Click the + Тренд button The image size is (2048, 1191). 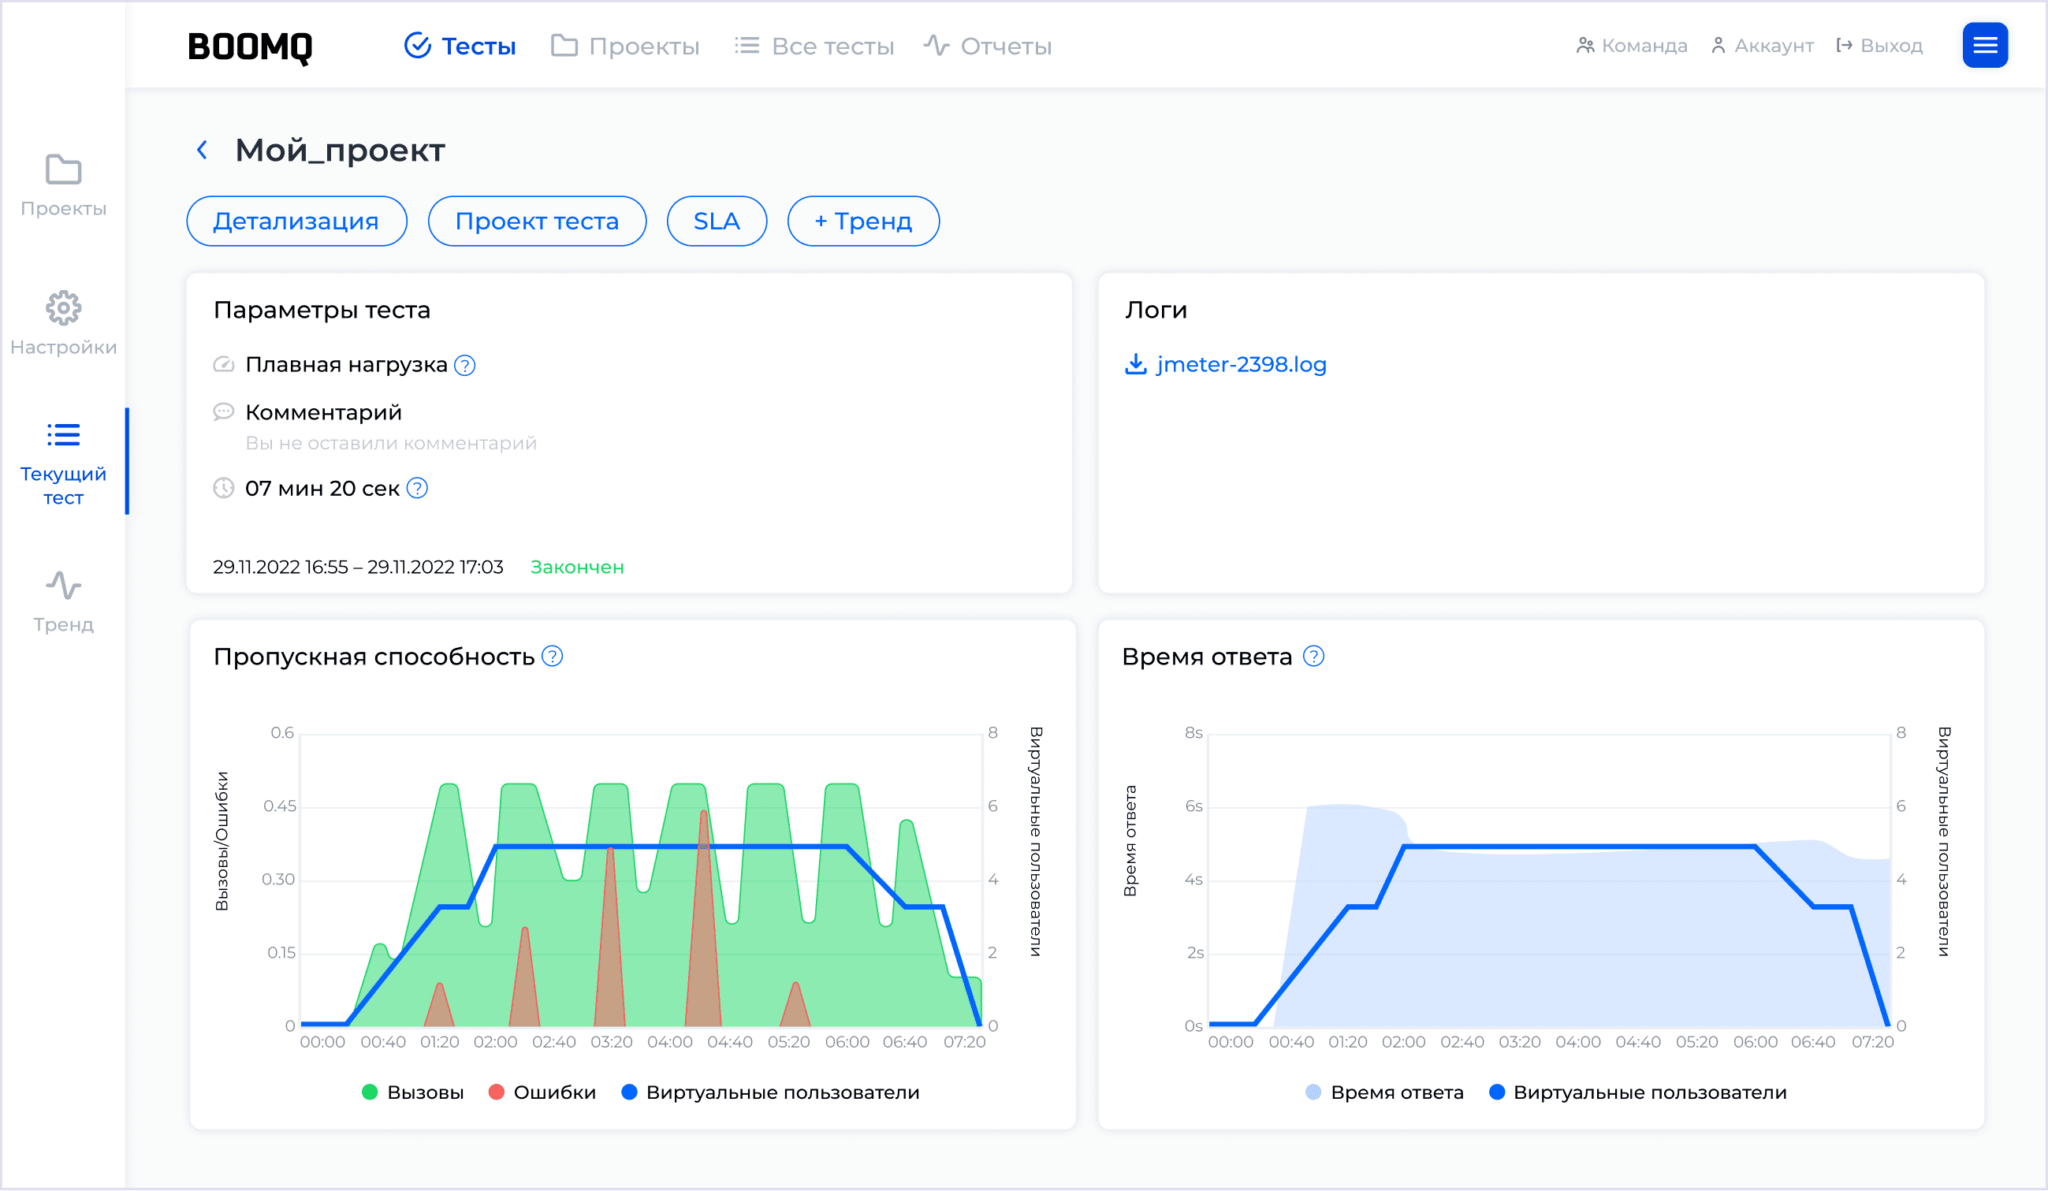coord(863,221)
